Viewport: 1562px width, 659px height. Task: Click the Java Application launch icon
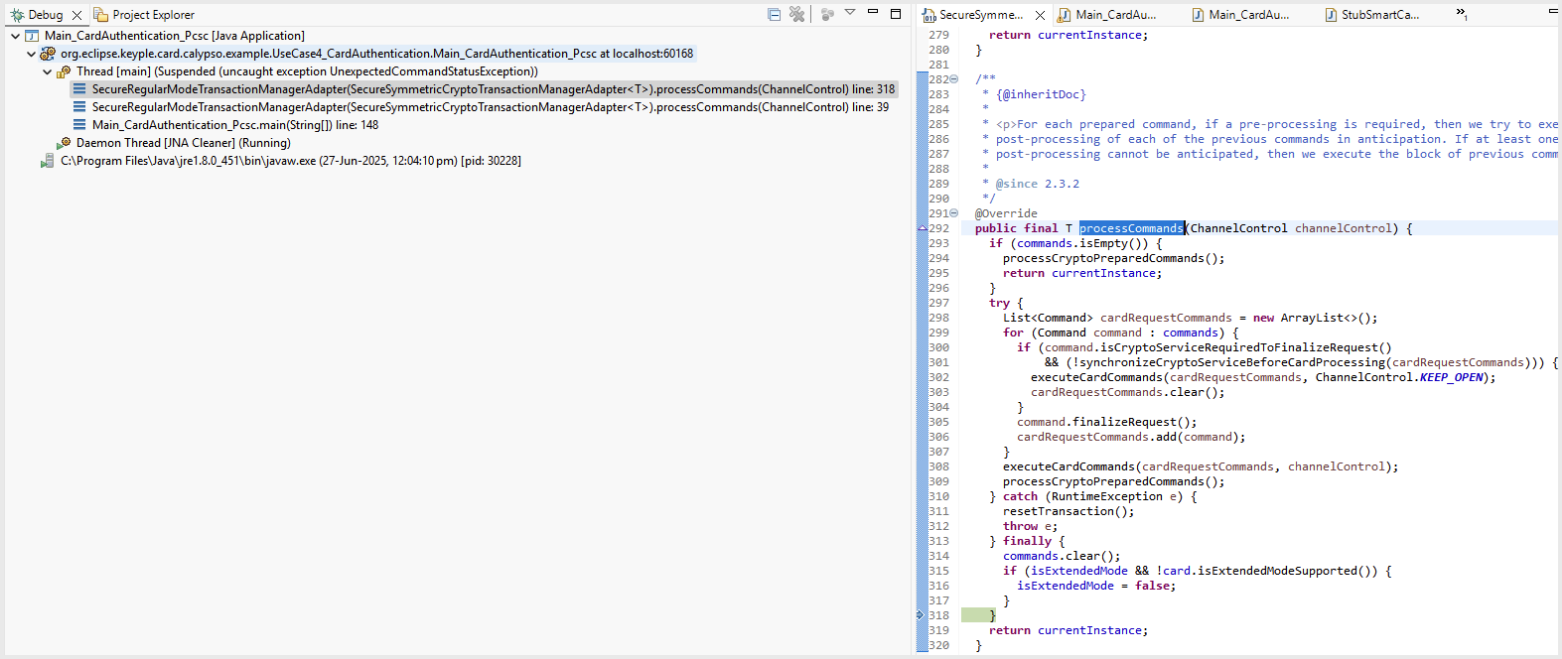click(32, 36)
